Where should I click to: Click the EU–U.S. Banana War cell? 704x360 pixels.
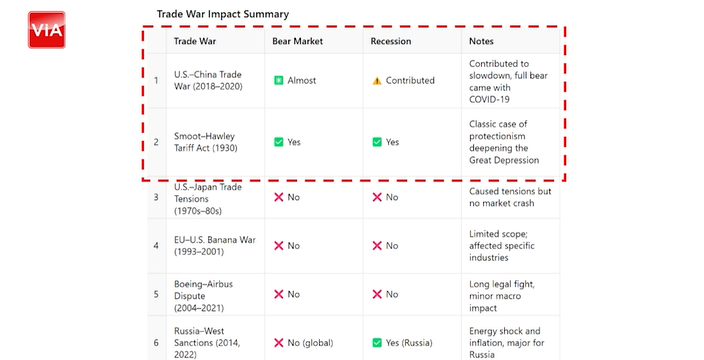(x=216, y=246)
